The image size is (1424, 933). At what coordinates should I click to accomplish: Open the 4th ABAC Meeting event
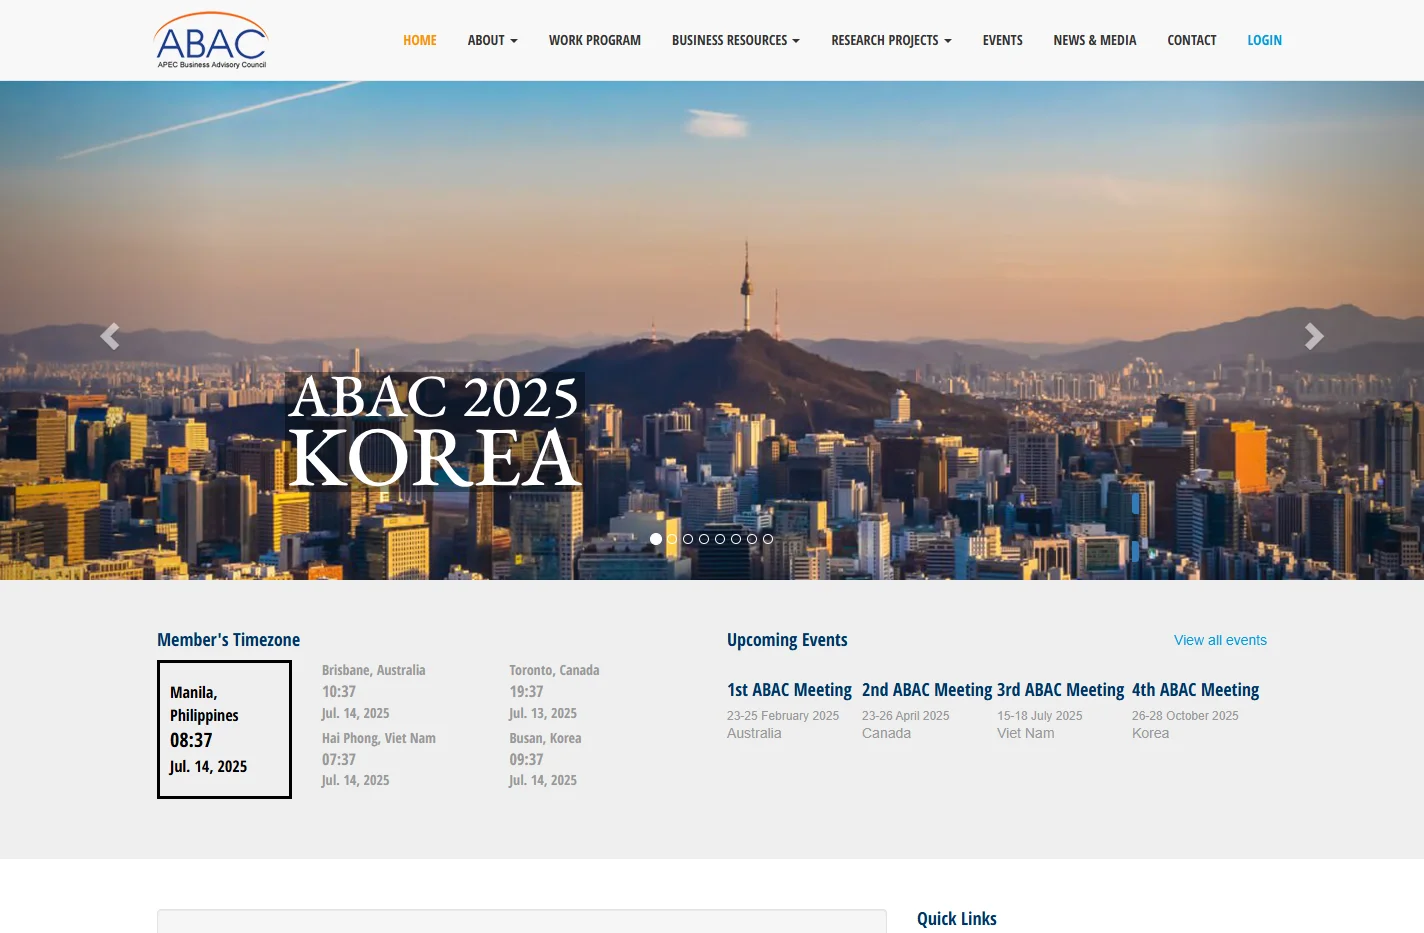tap(1195, 690)
